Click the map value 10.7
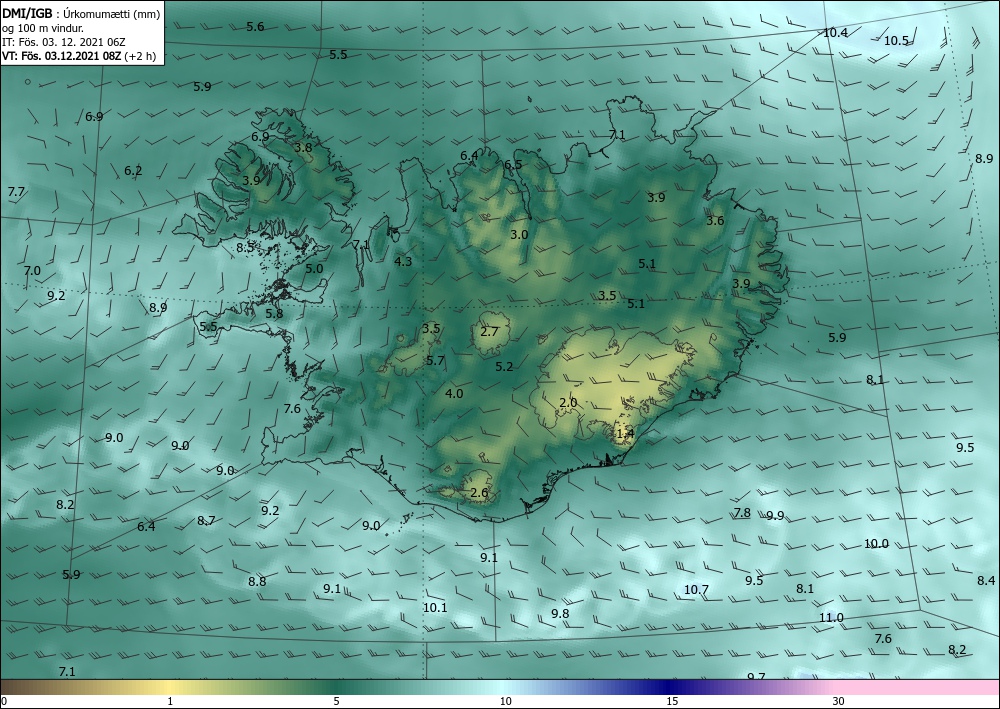Image resolution: width=1000 pixels, height=709 pixels. tap(696, 590)
